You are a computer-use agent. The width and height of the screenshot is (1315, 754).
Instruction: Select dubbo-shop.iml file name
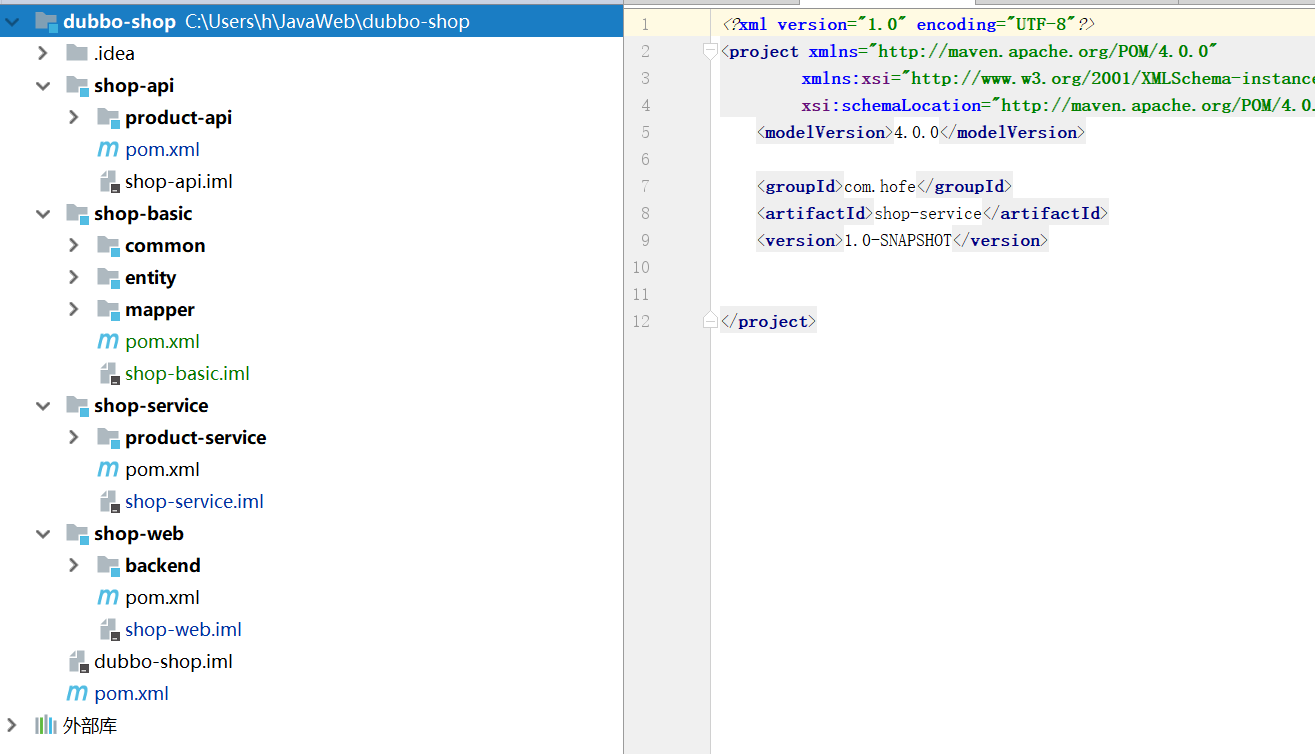[x=163, y=661]
